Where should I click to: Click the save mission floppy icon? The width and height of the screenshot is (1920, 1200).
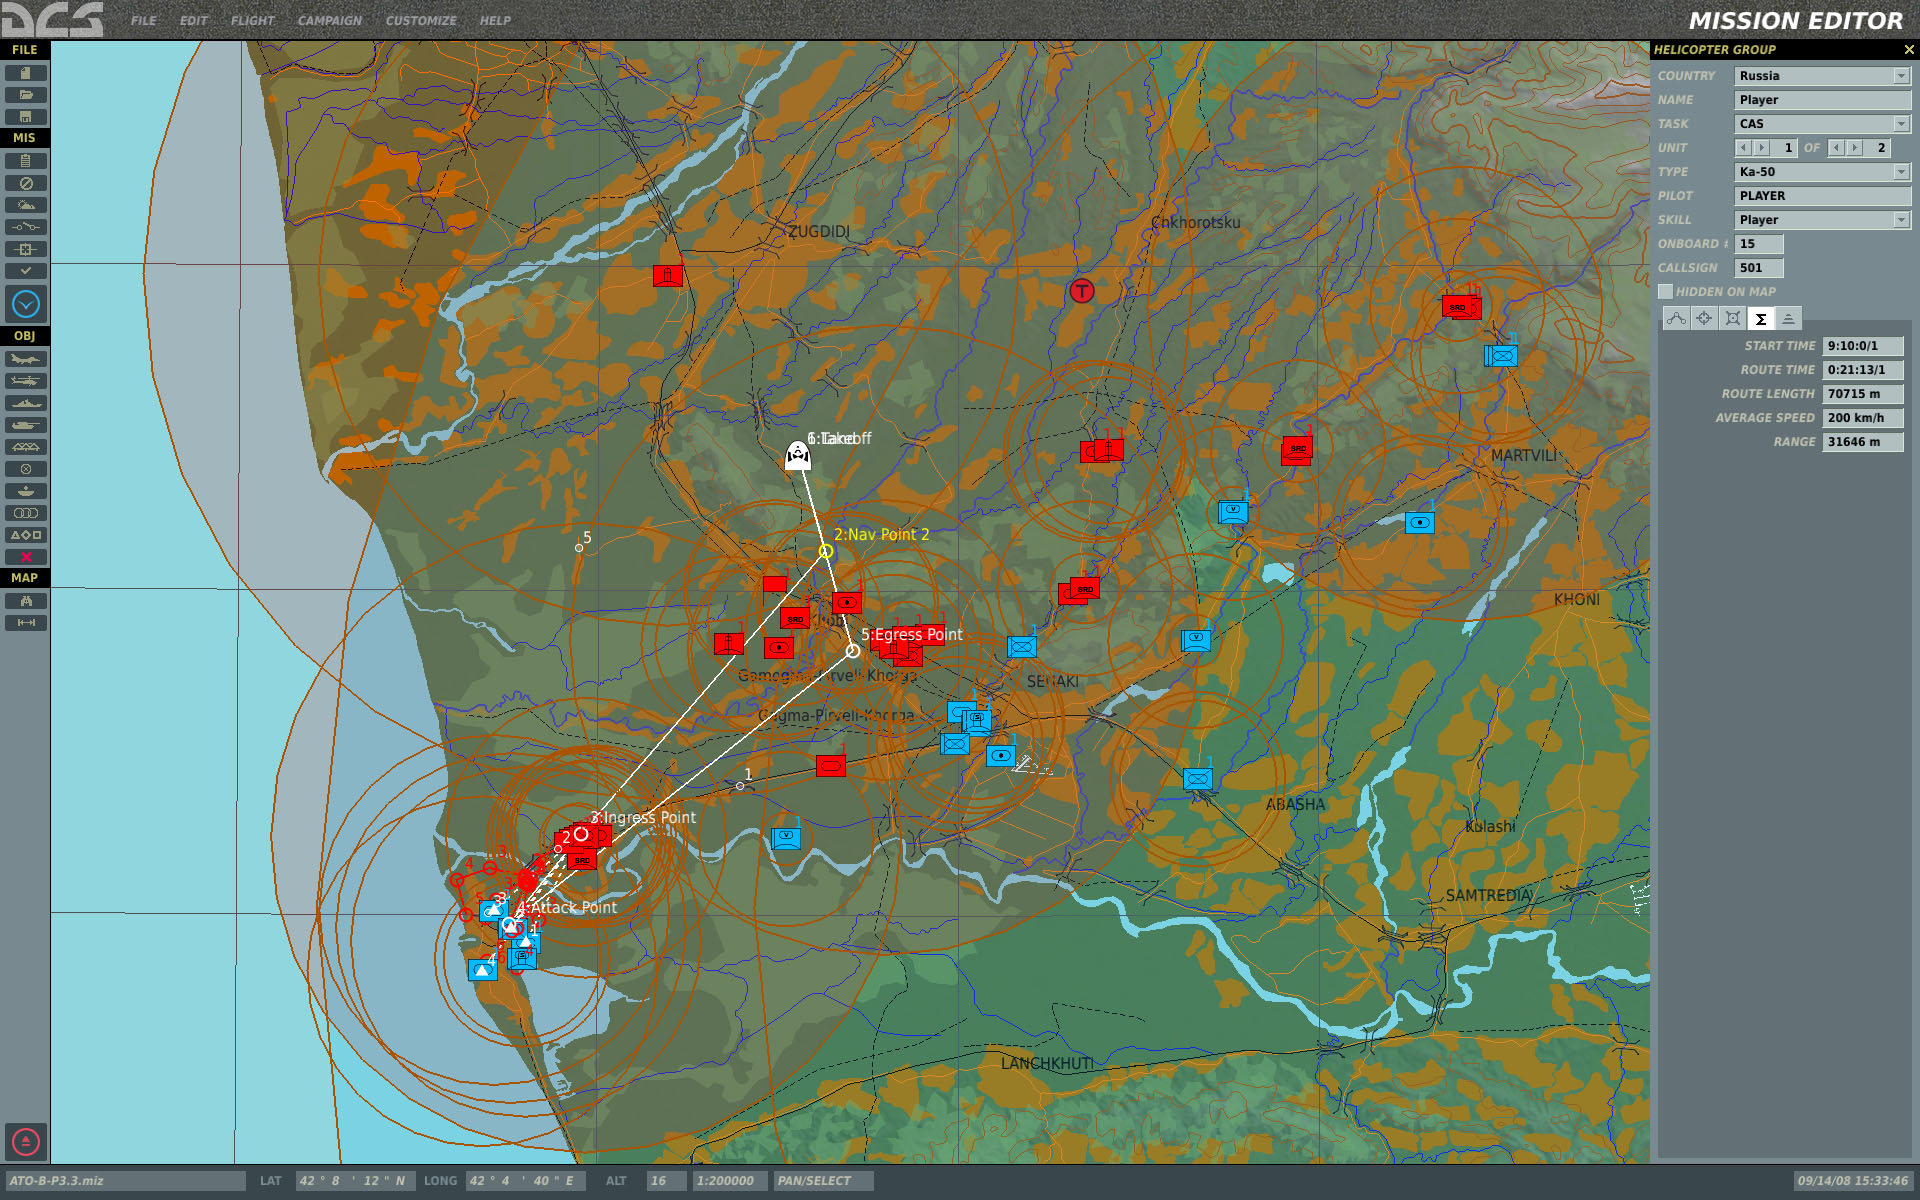(x=26, y=117)
